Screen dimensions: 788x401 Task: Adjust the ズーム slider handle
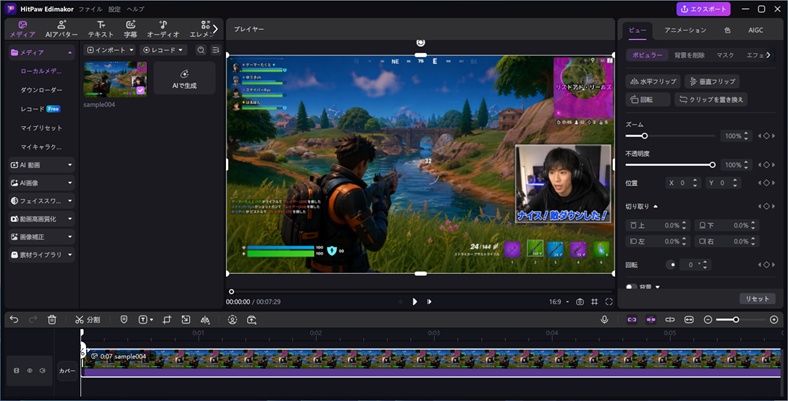644,136
